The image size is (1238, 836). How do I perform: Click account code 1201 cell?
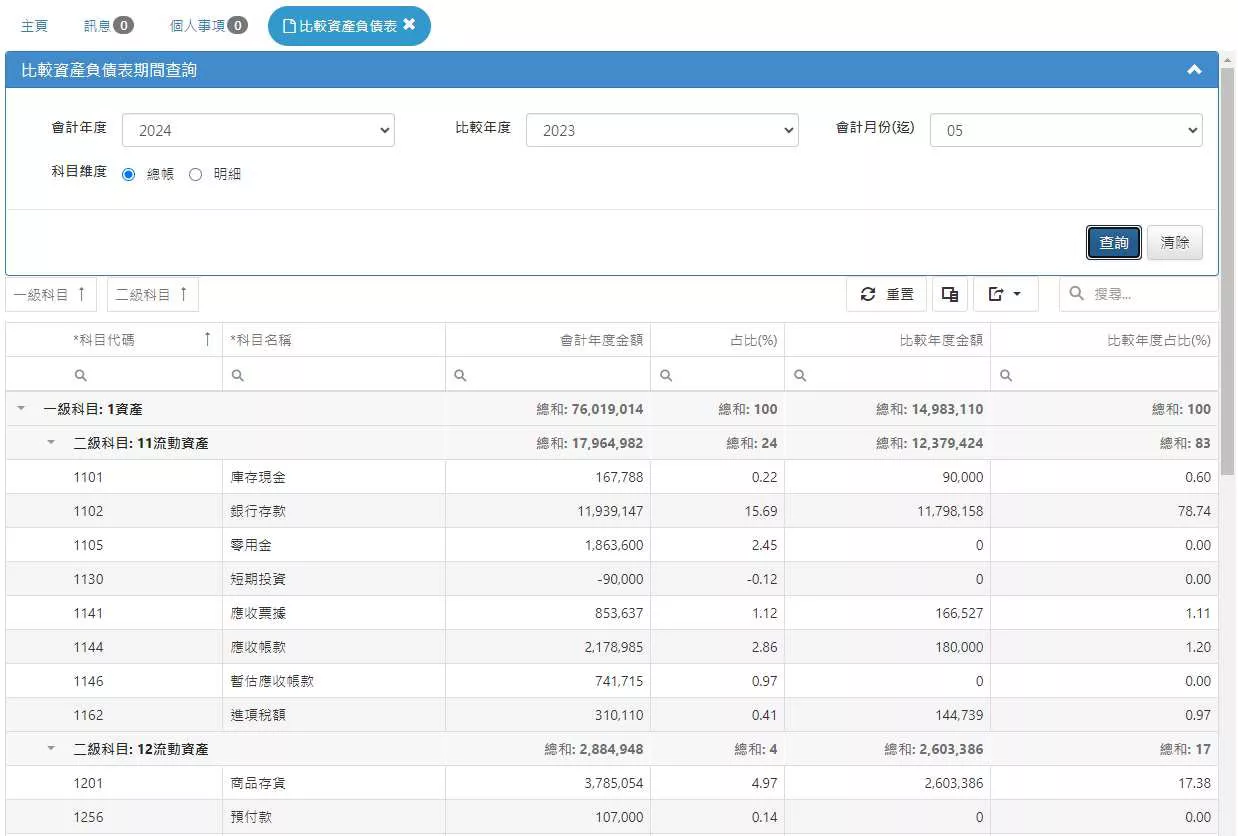point(114,783)
